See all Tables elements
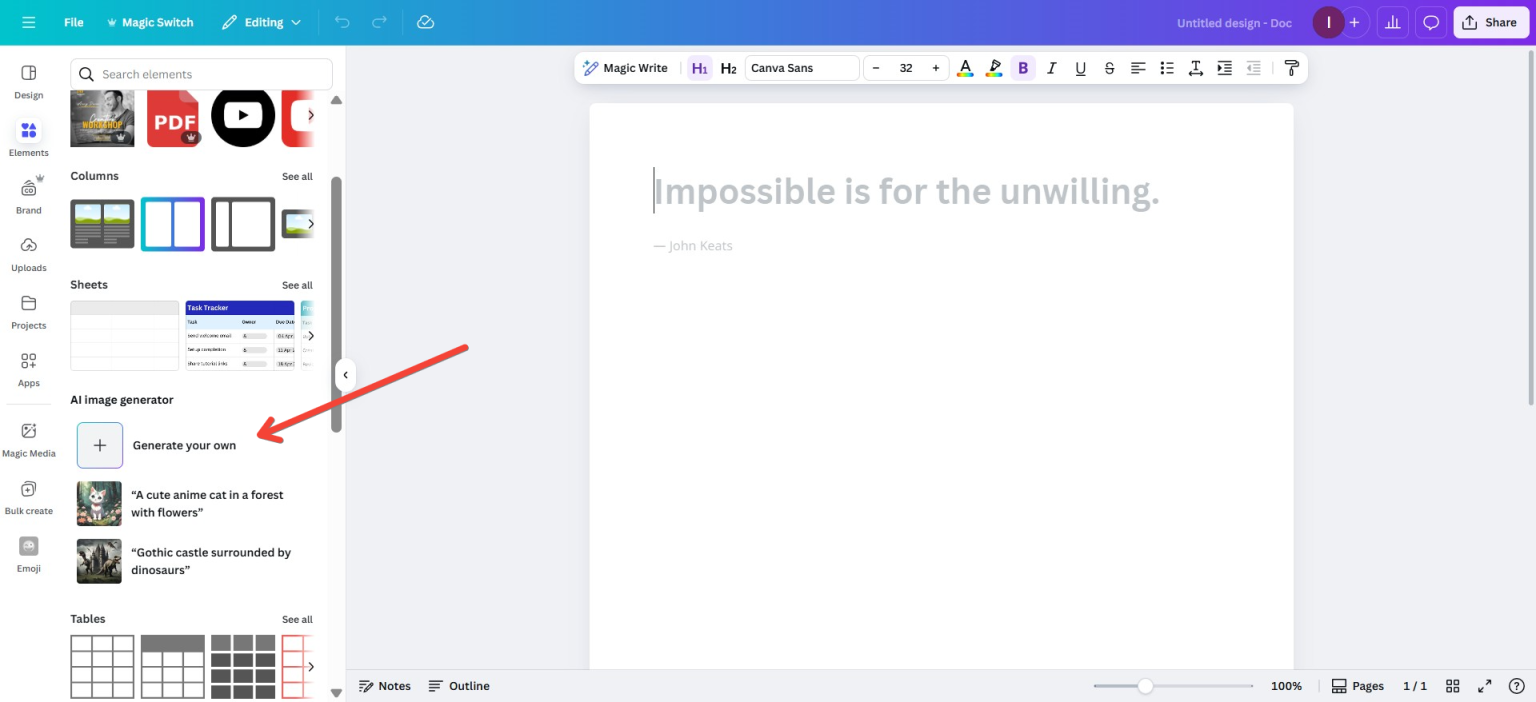 click(297, 620)
